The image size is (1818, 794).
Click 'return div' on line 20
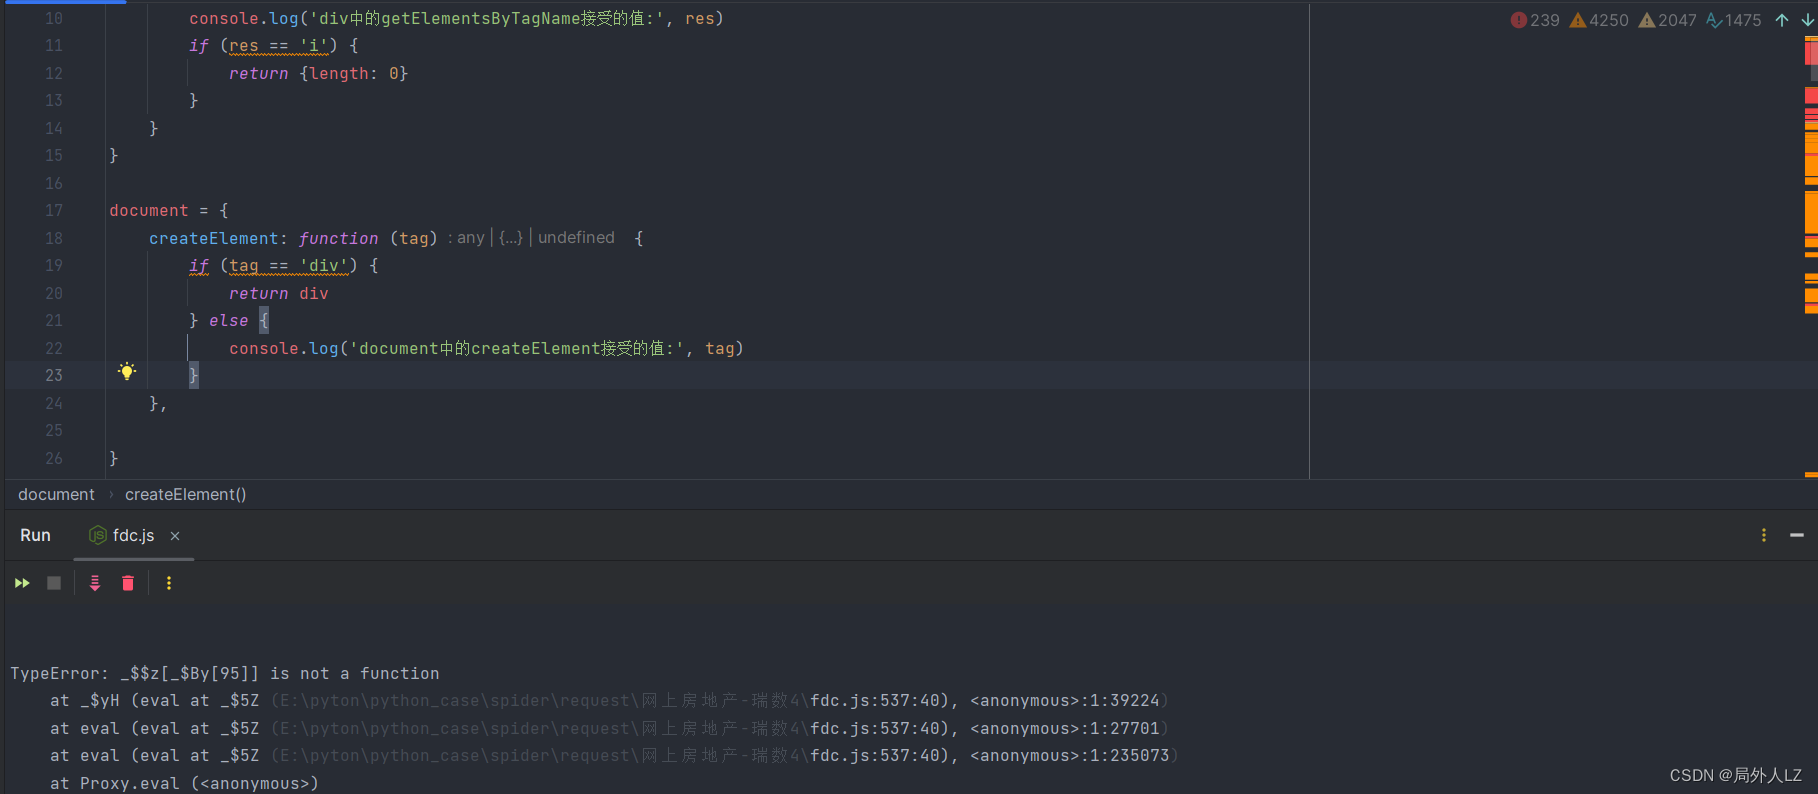pos(279,293)
